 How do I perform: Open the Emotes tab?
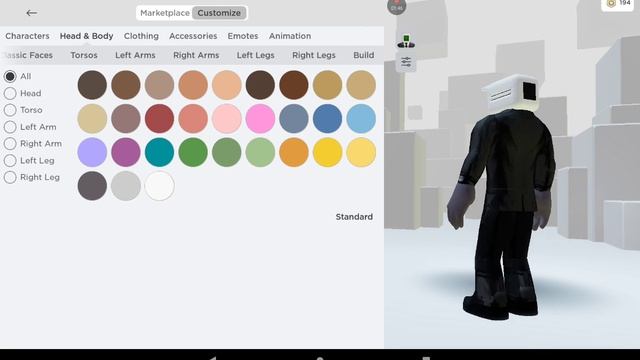(x=243, y=36)
